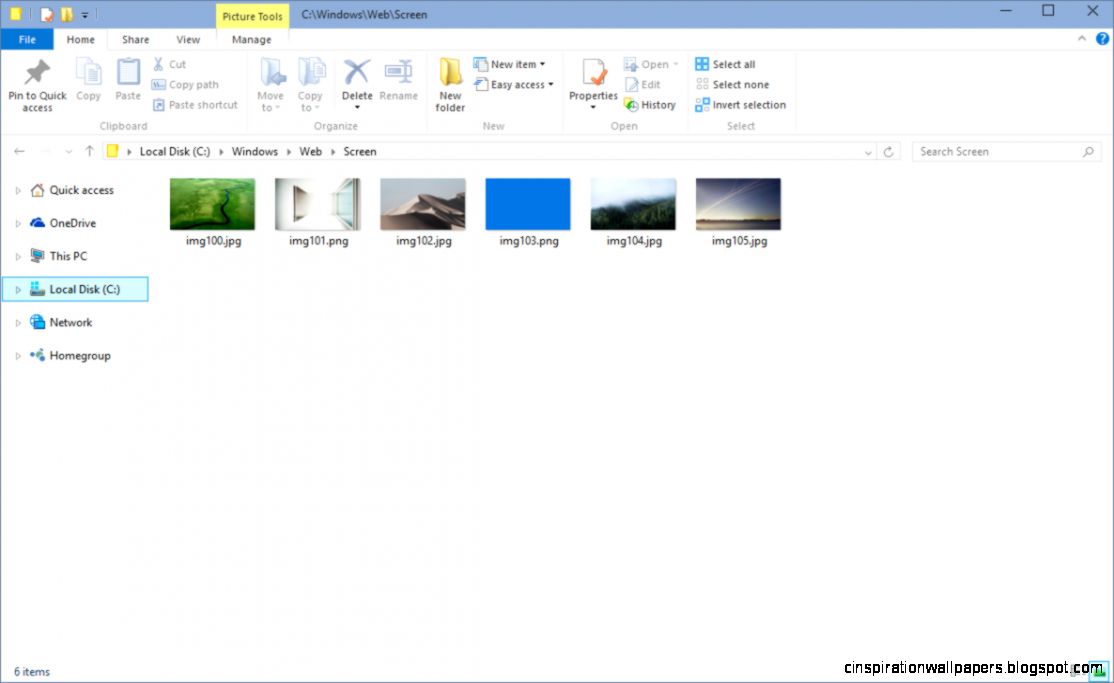Click the Refresh icon in the address bar
1114x683 pixels.
tap(889, 151)
